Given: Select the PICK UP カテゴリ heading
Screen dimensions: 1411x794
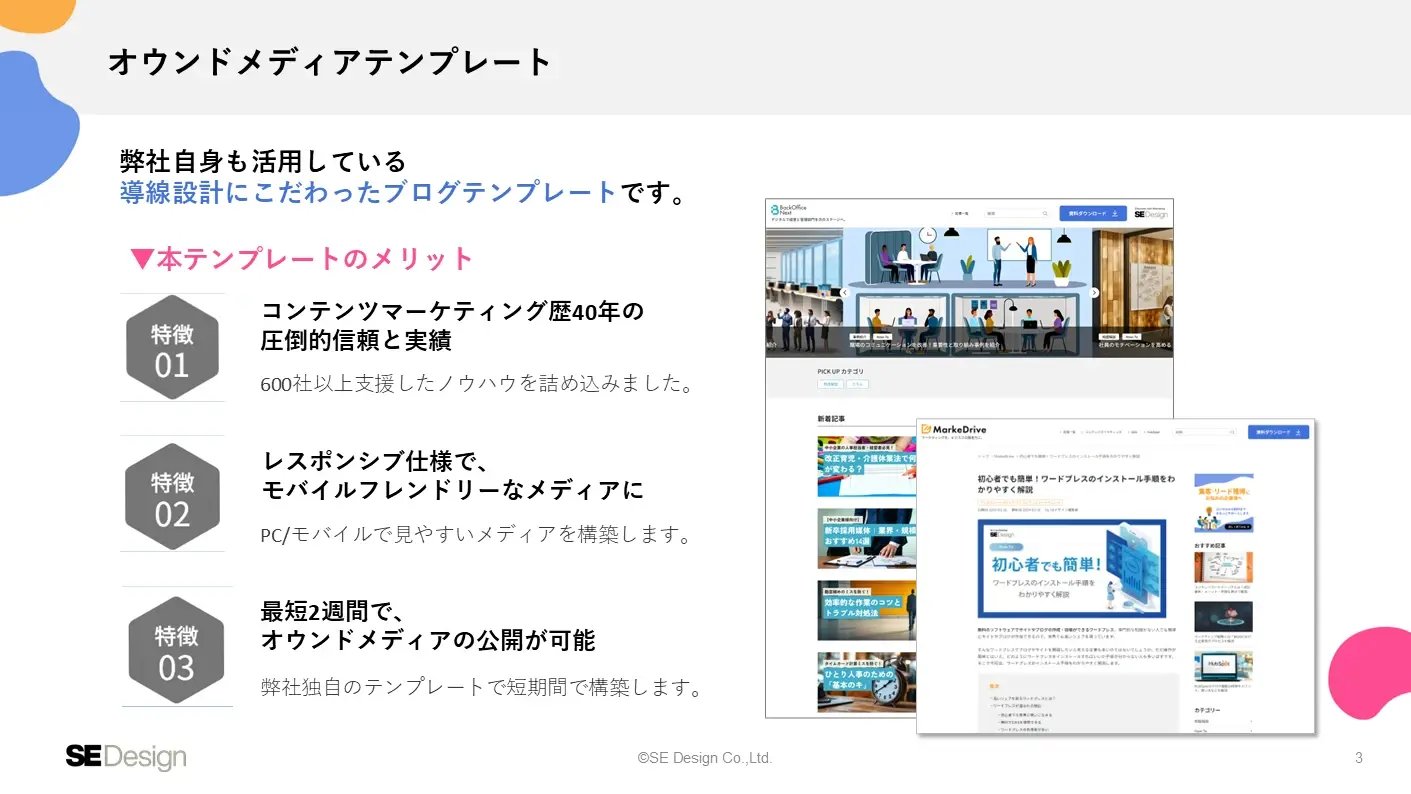Looking at the screenshot, I should coord(840,371).
